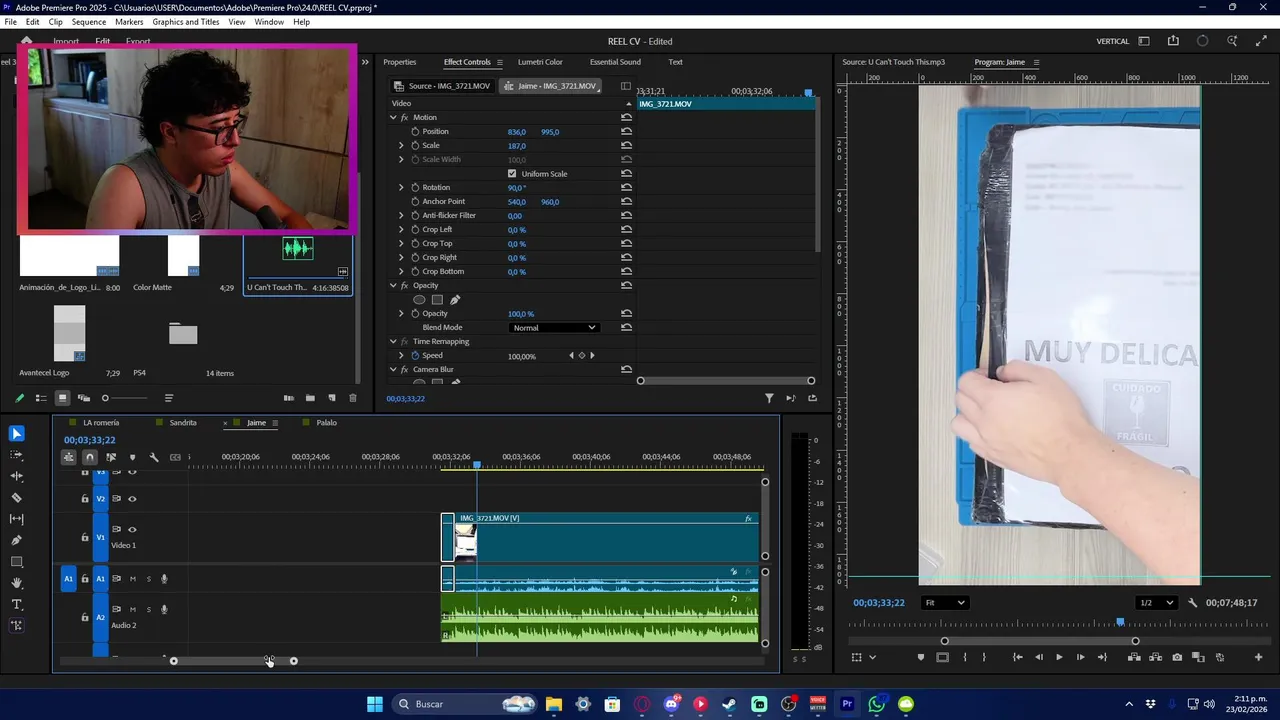Toggle Snap in Timeline magnet button
Viewport: 1280px width, 720px height.
pos(89,457)
